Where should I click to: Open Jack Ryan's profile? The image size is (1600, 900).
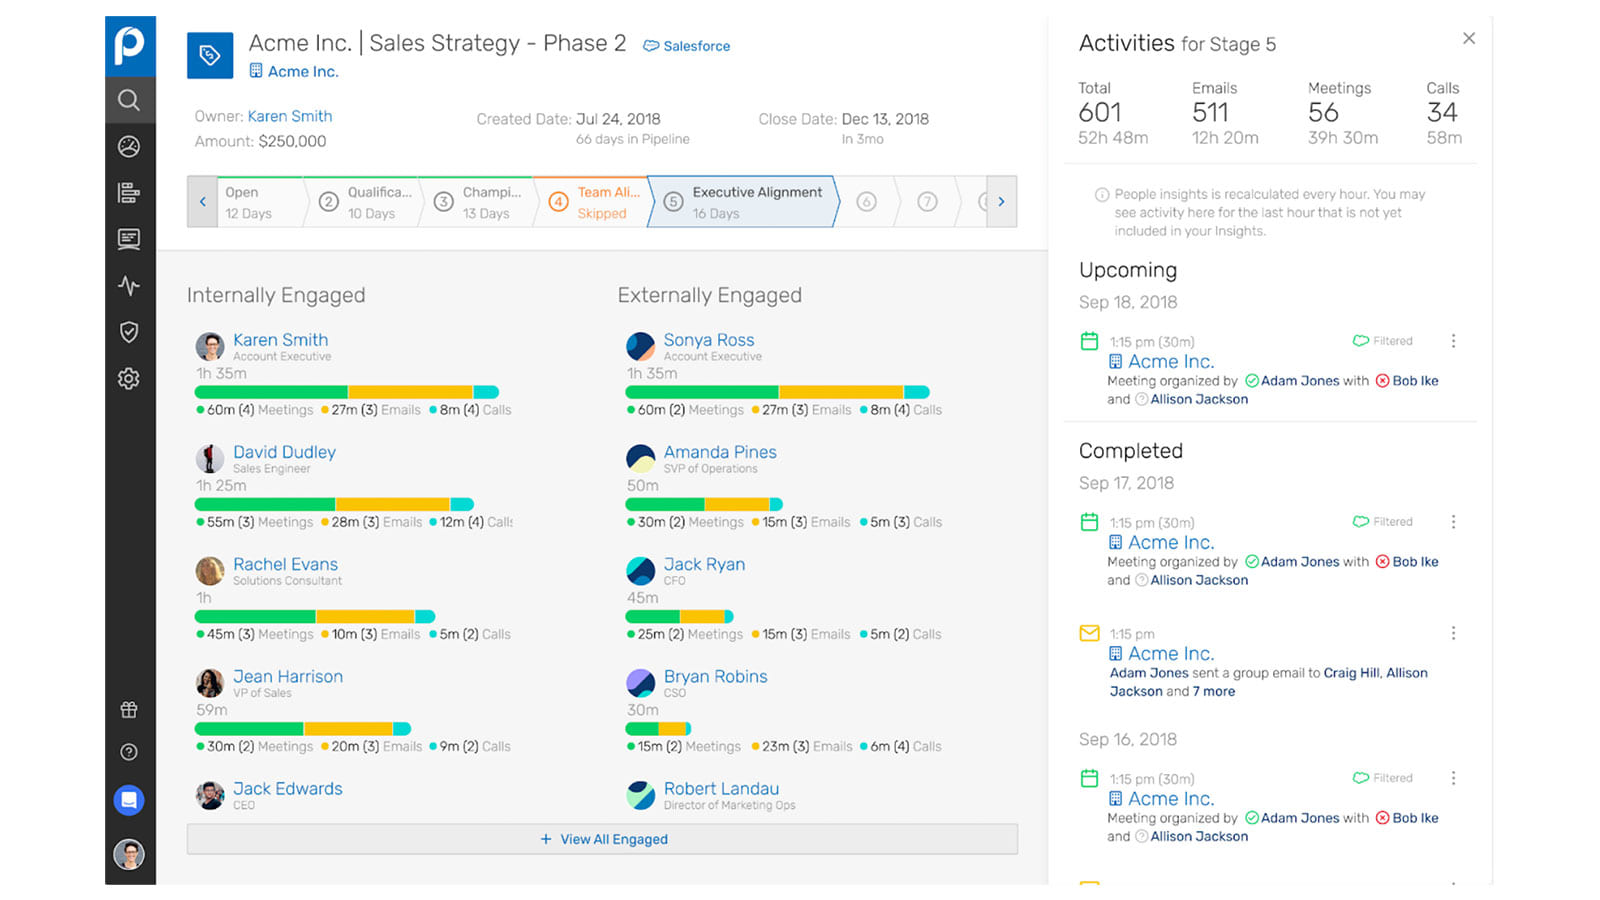pos(704,564)
